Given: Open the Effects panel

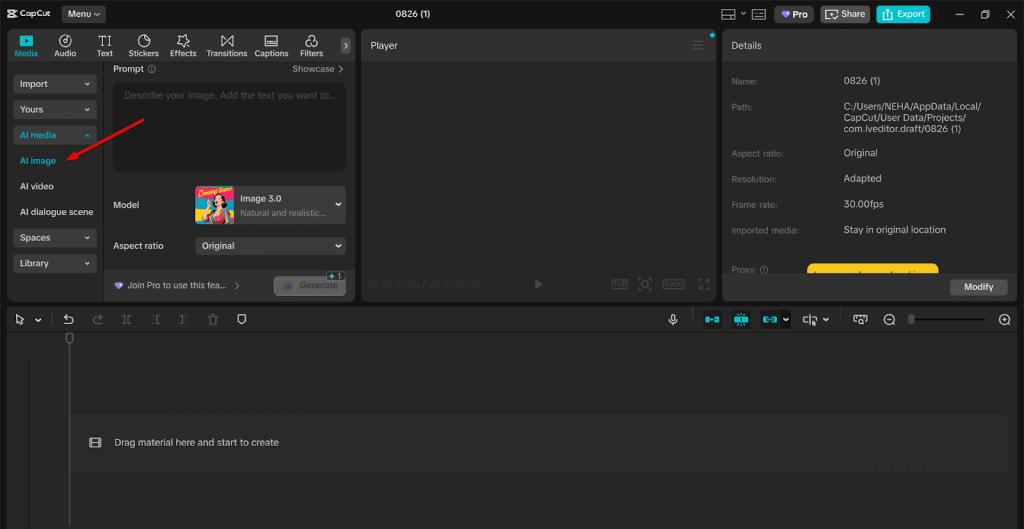Looking at the screenshot, I should 183,45.
